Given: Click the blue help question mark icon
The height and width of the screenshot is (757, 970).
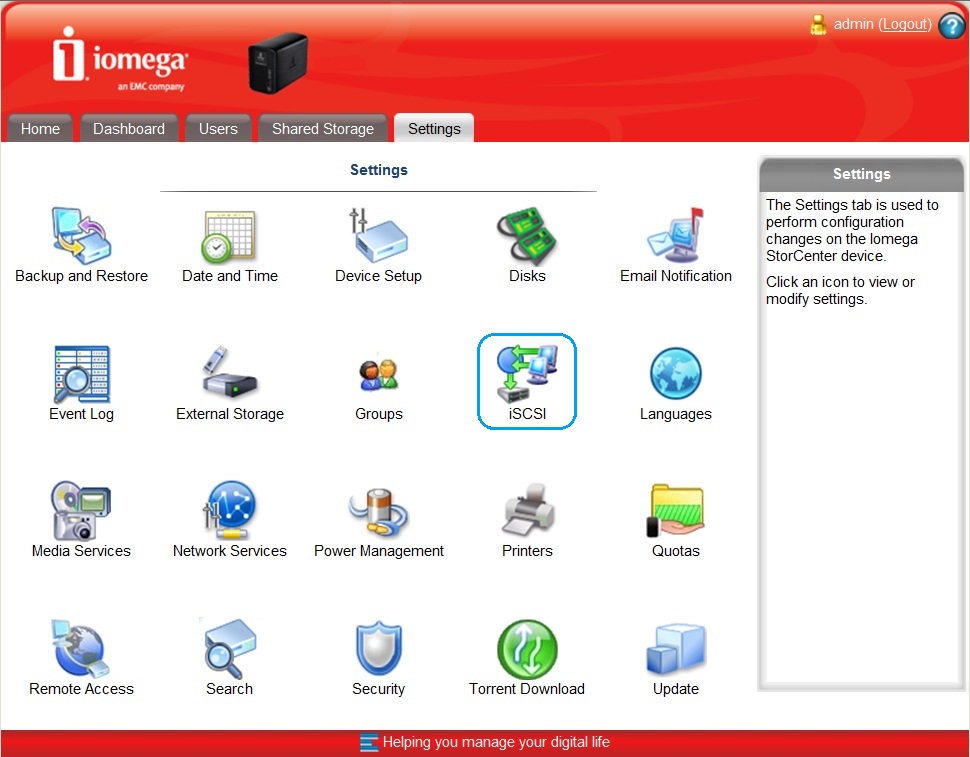Looking at the screenshot, I should coord(952,25).
